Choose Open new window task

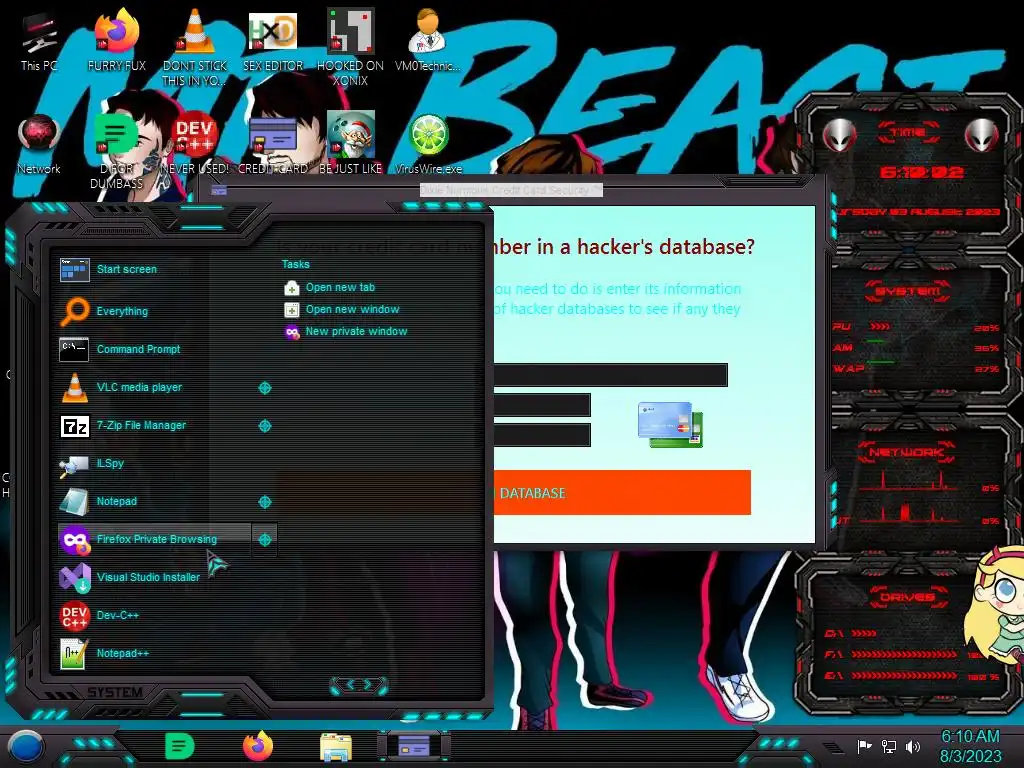pos(342,310)
